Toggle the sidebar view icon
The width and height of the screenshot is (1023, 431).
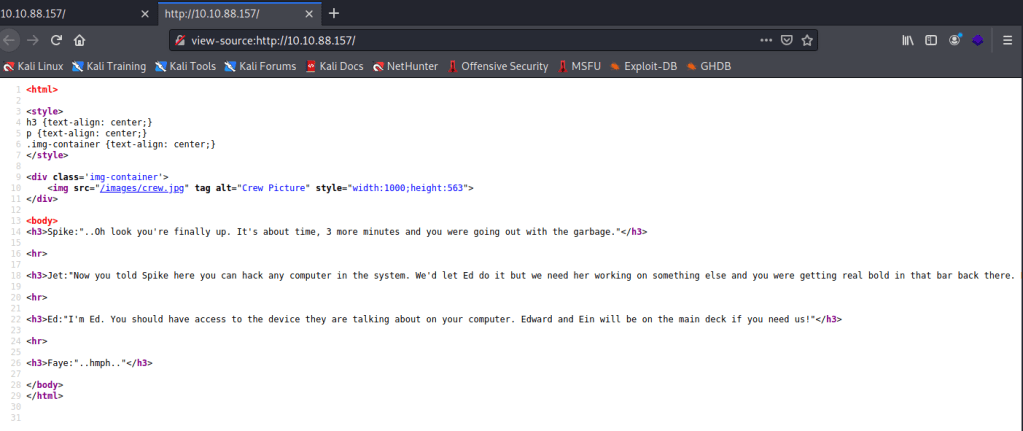click(931, 40)
